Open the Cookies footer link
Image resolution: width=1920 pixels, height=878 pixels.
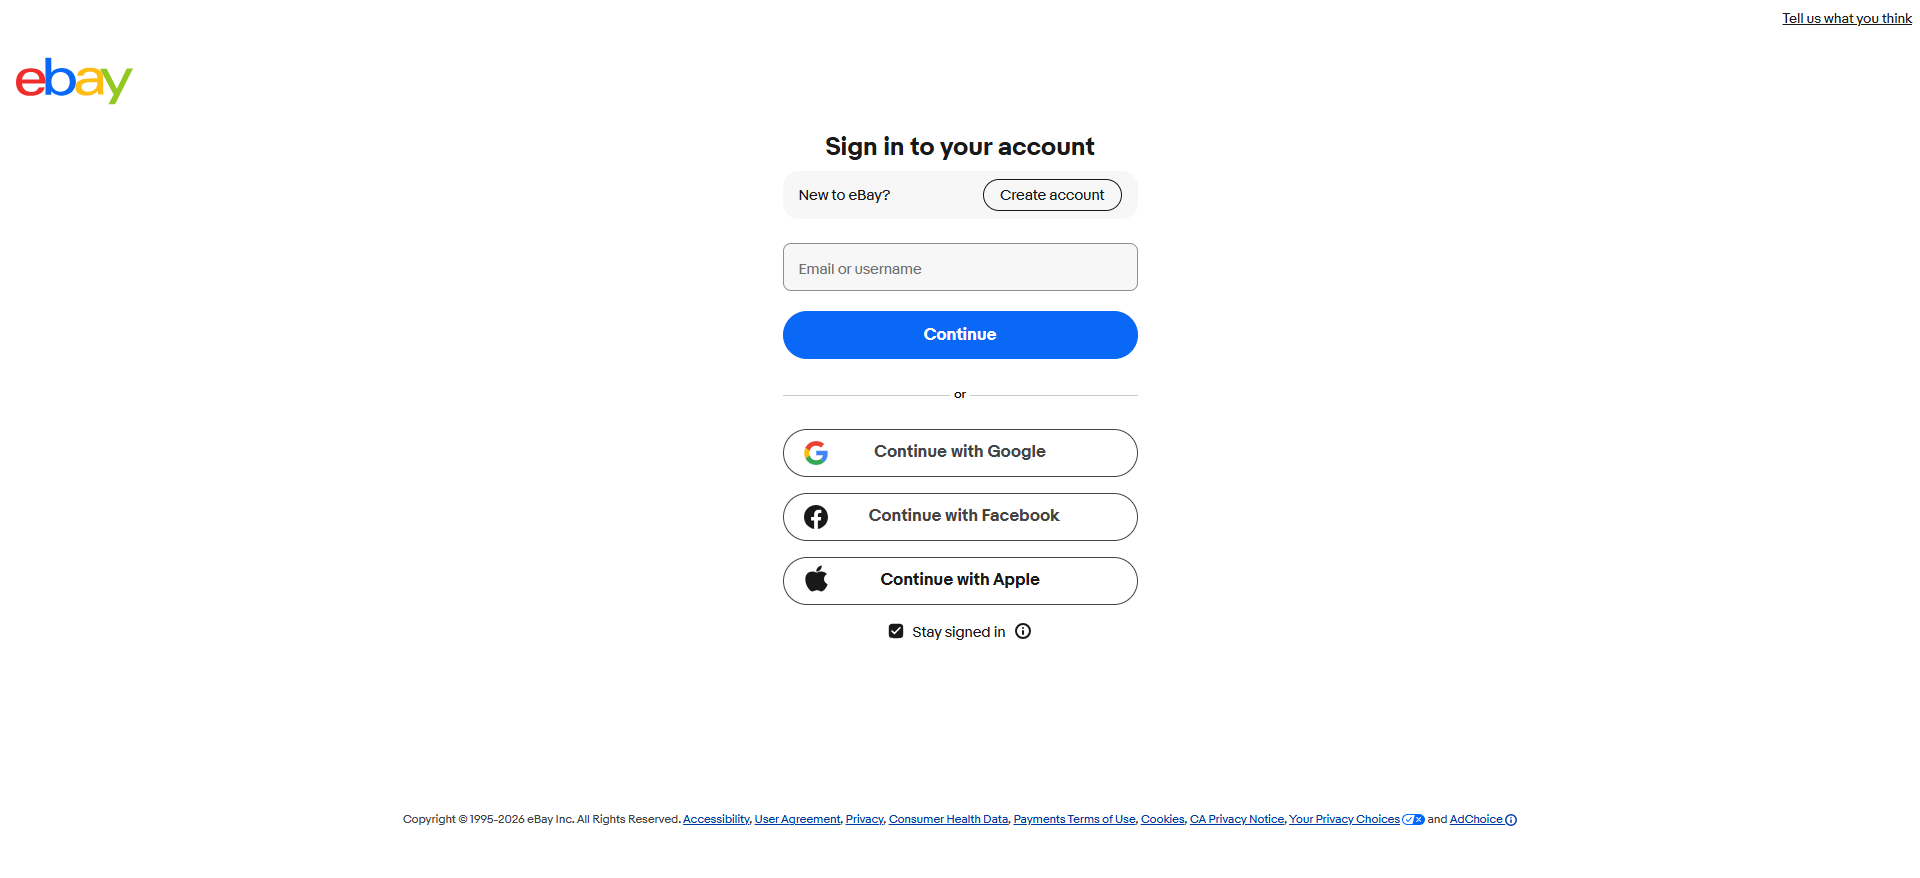[x=1162, y=819]
